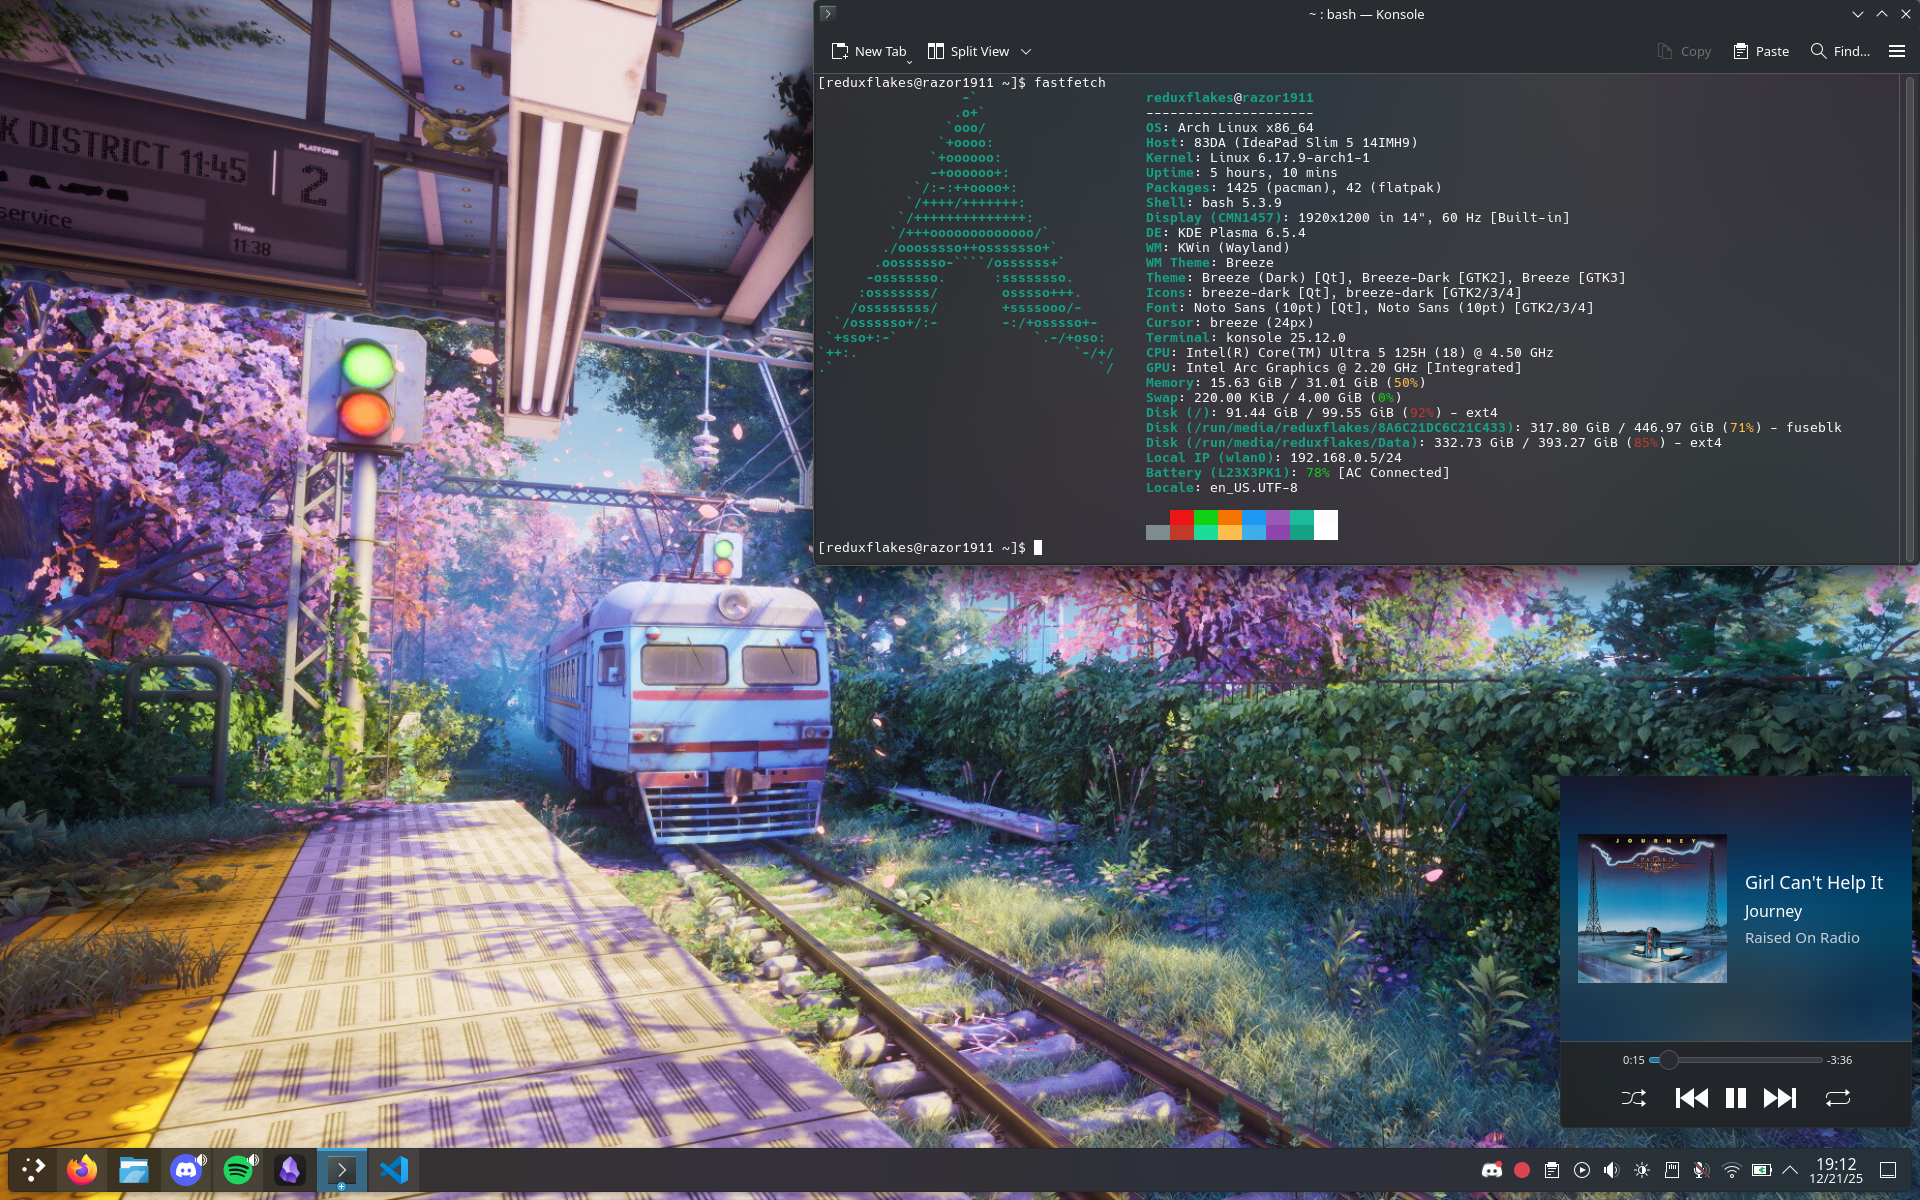Click the New Tab button in Konsole
This screenshot has height=1200, width=1920.
[x=869, y=51]
